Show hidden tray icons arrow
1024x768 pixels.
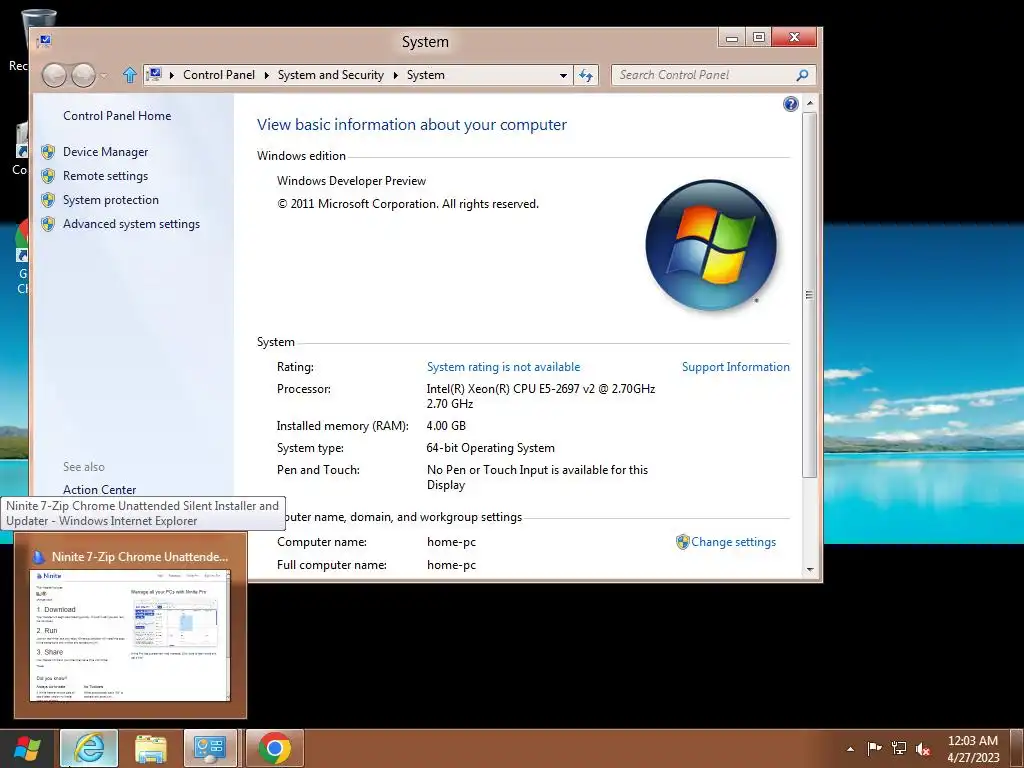(x=850, y=749)
